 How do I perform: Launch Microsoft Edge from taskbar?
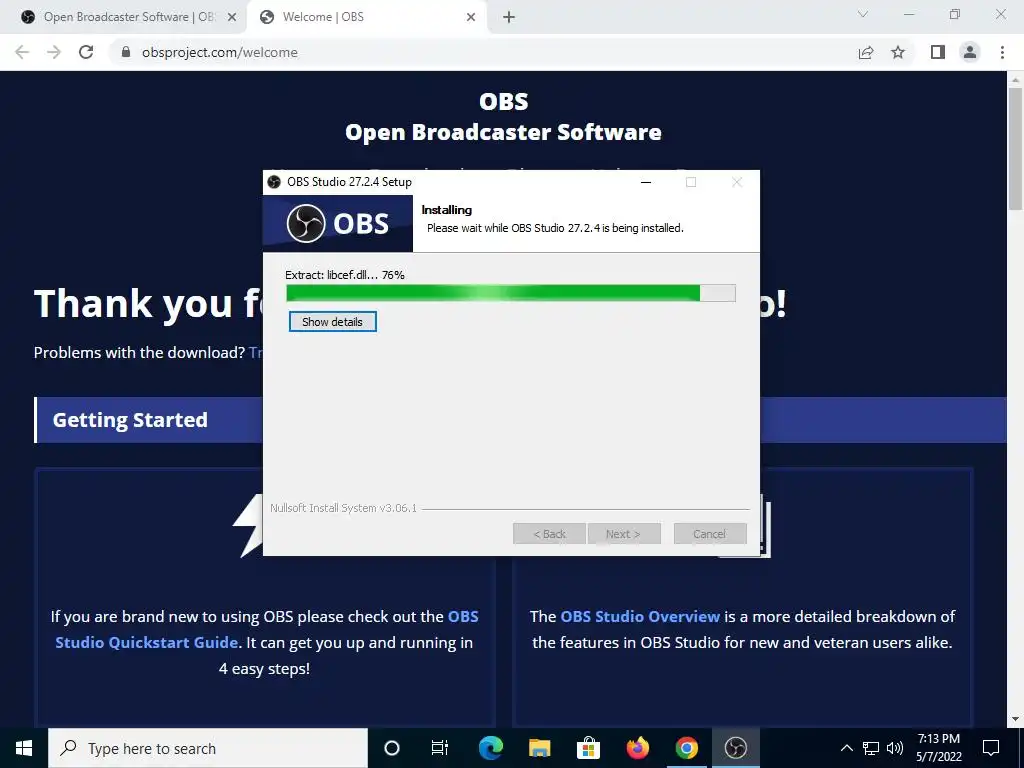tap(490, 748)
